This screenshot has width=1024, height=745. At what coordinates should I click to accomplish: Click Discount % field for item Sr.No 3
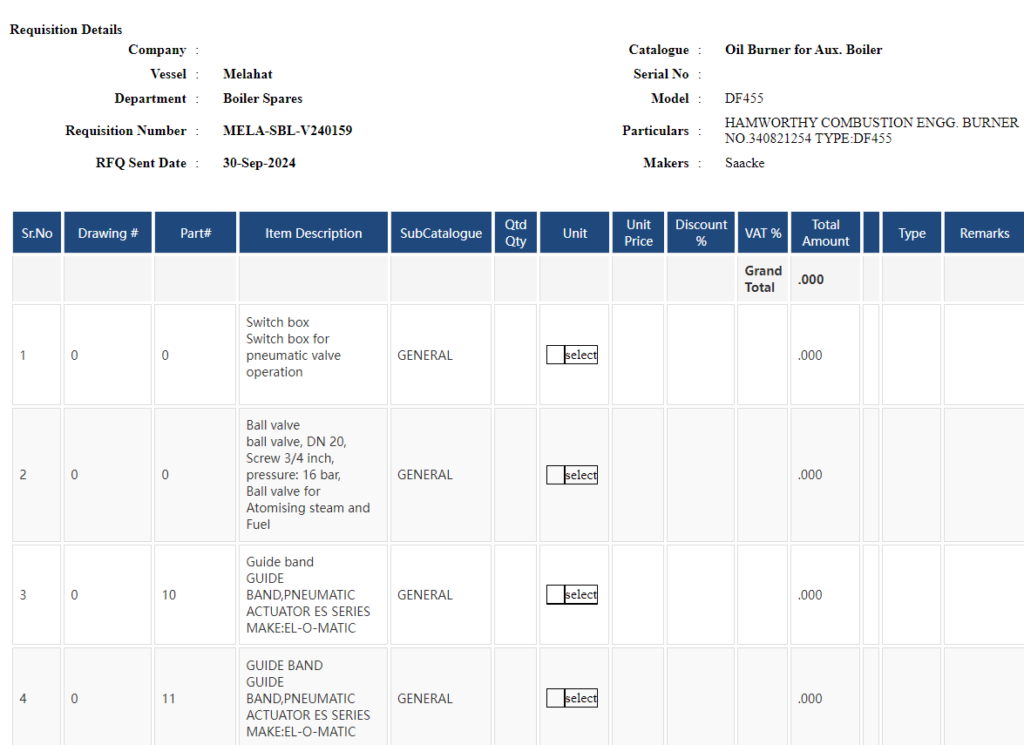point(701,595)
